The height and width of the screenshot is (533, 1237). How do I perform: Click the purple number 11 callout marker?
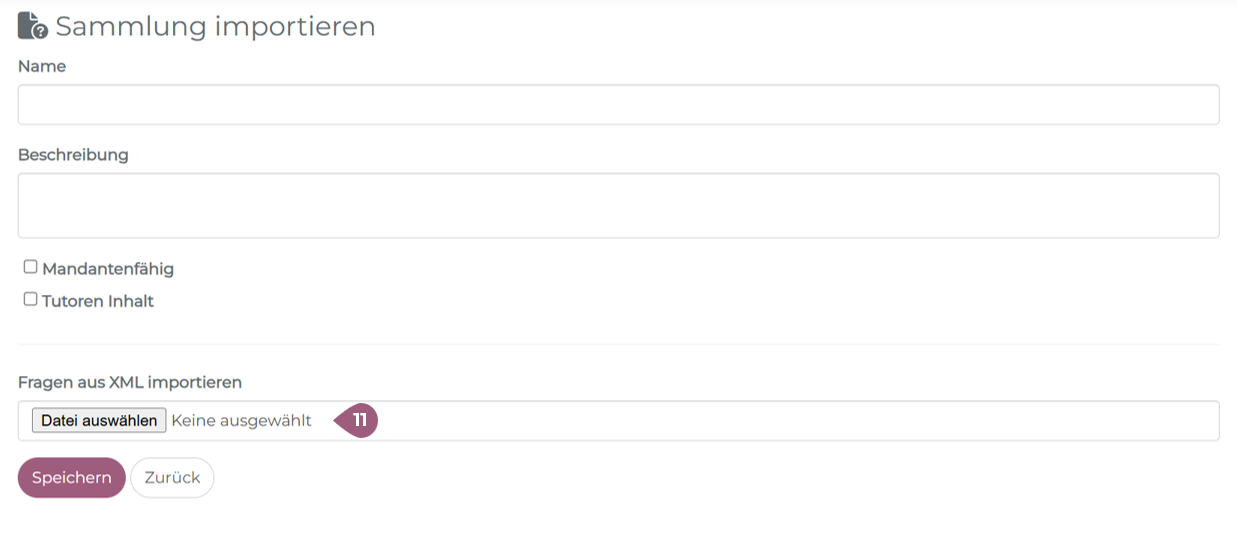pos(358,421)
